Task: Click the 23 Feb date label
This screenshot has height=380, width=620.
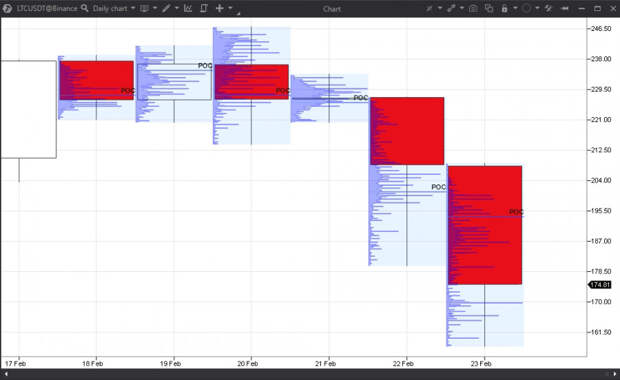Action: (x=481, y=363)
